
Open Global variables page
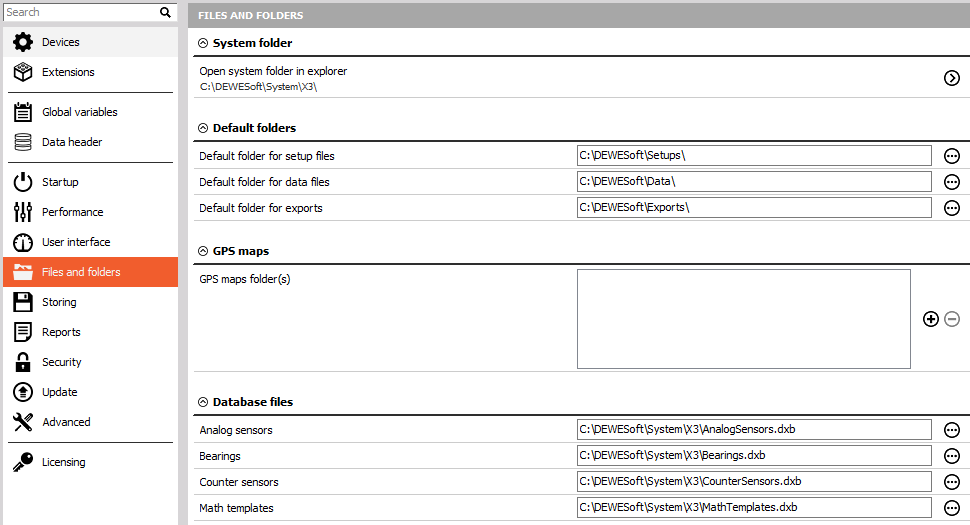(x=90, y=112)
